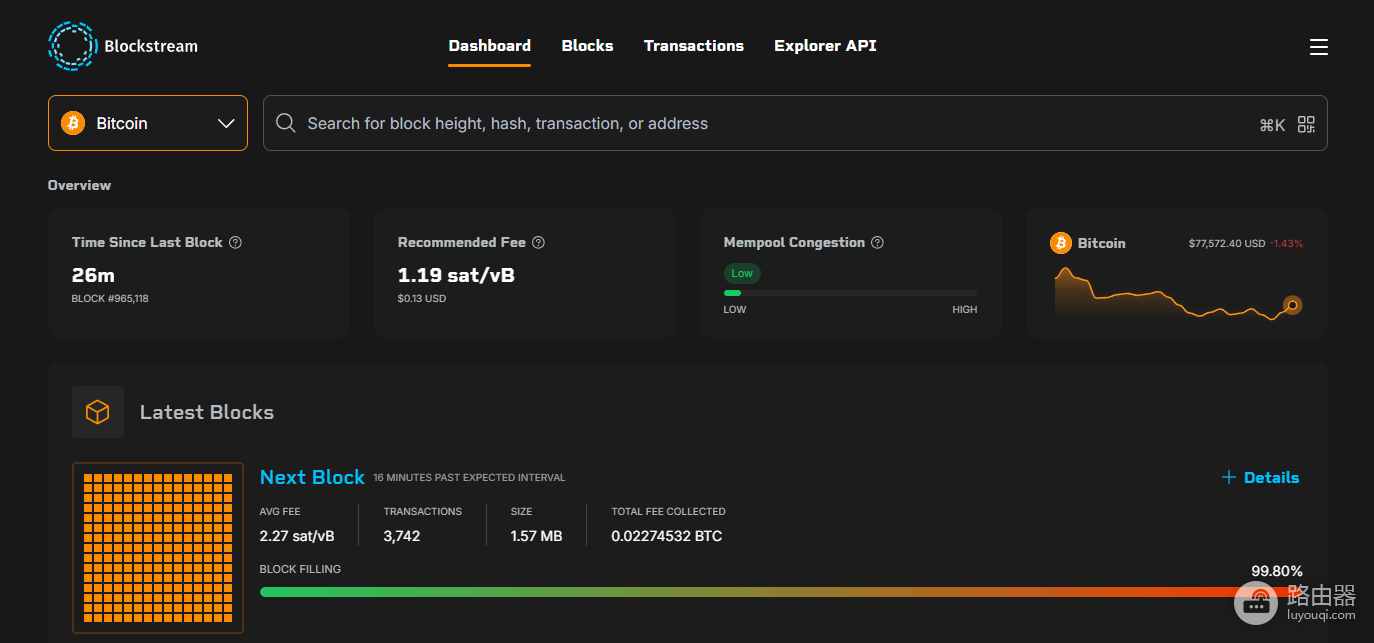This screenshot has width=1374, height=643.
Task: Click the BLOCK FILLING label
Action: [300, 569]
